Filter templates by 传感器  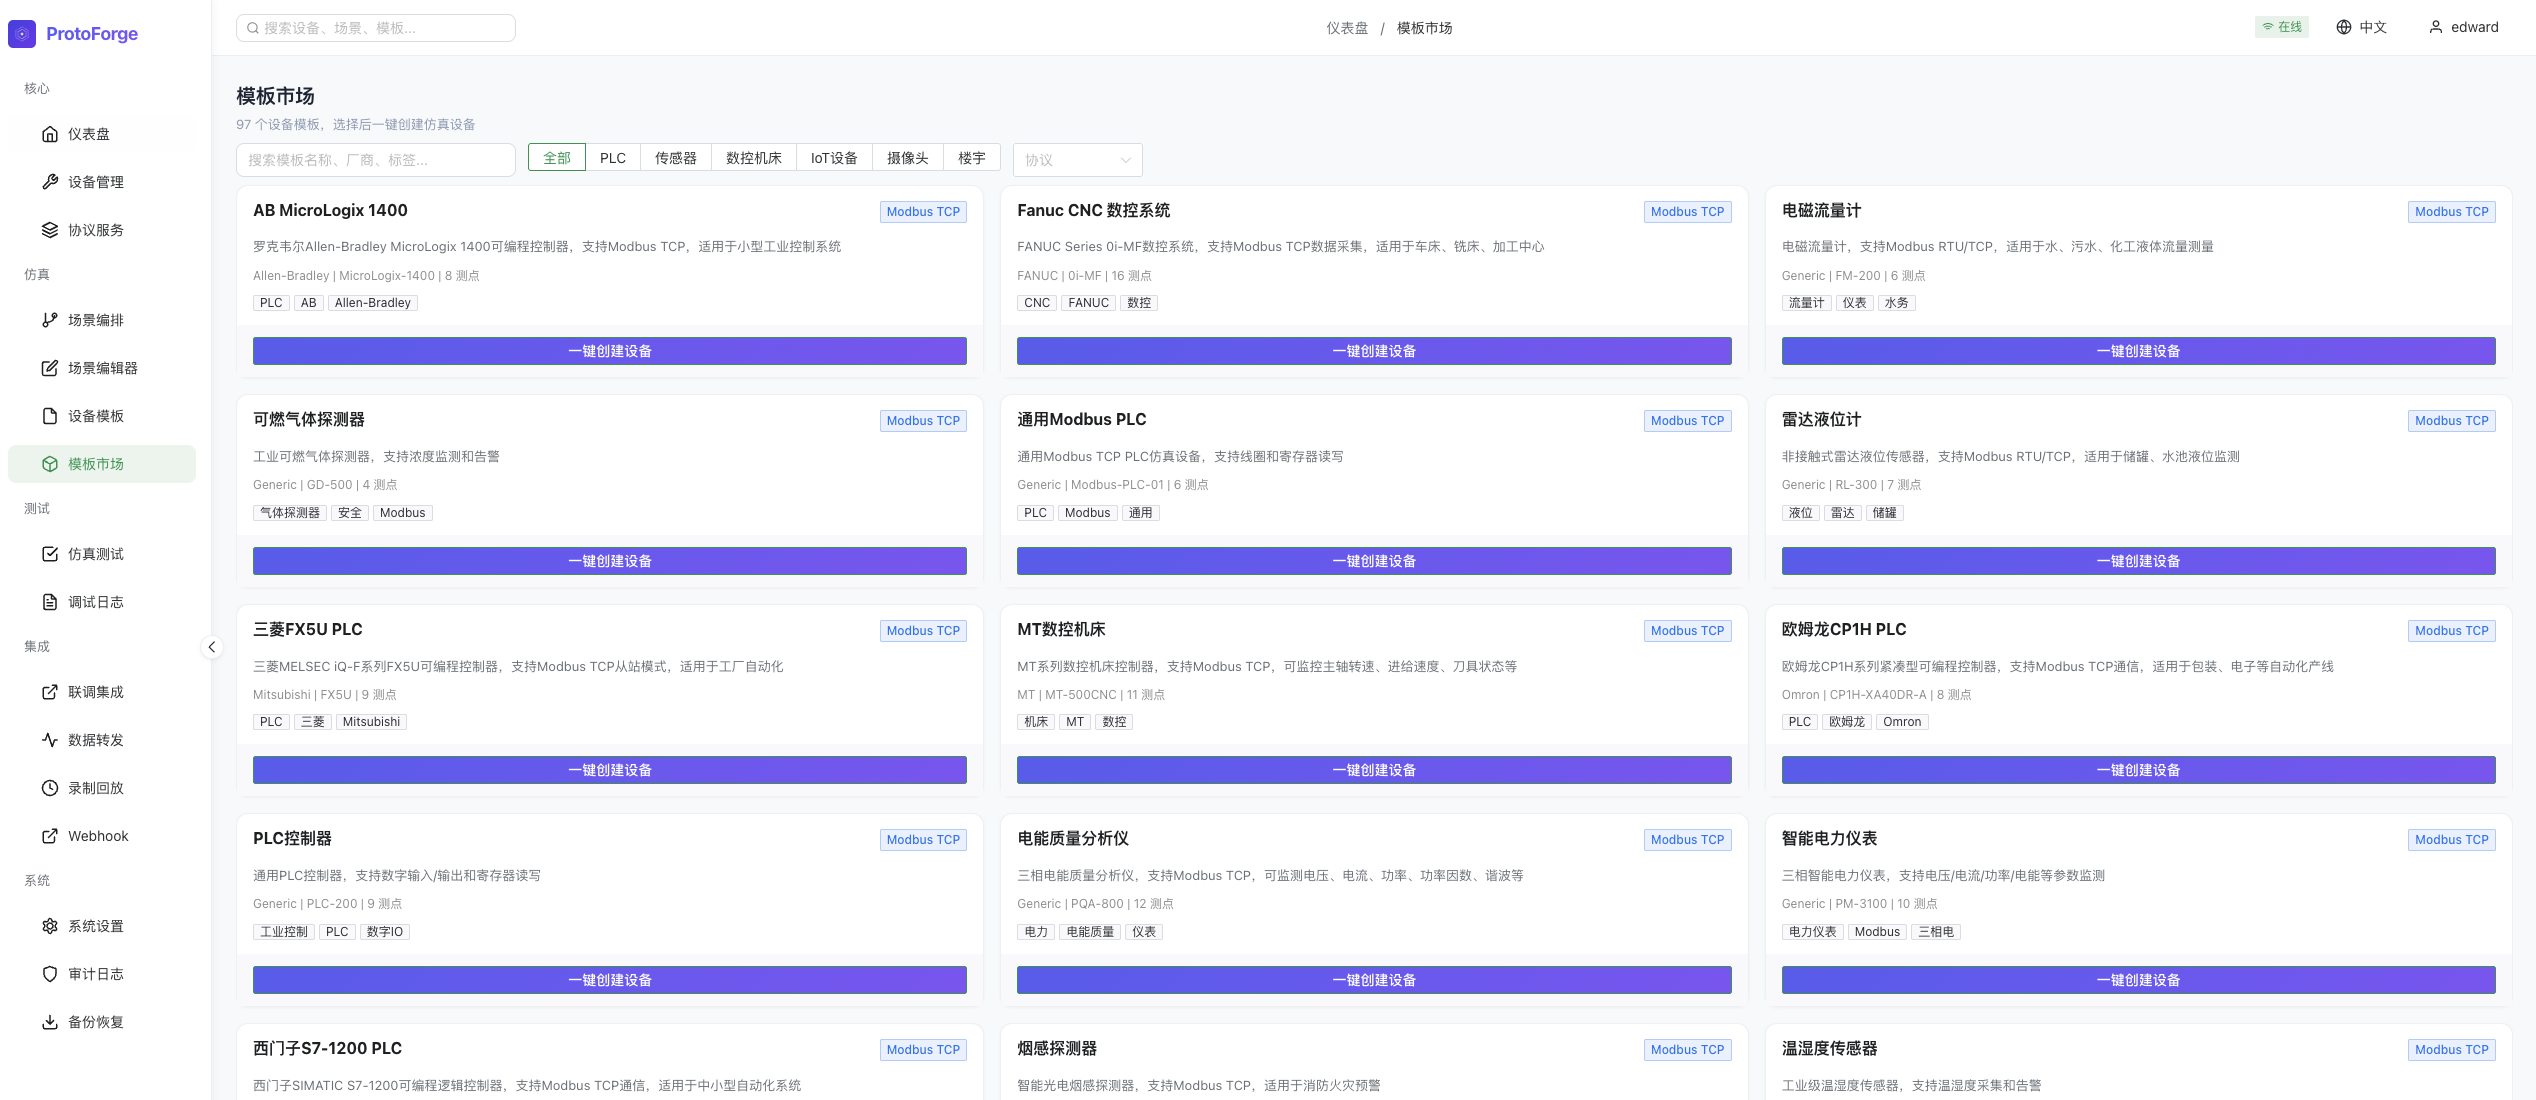pos(676,158)
